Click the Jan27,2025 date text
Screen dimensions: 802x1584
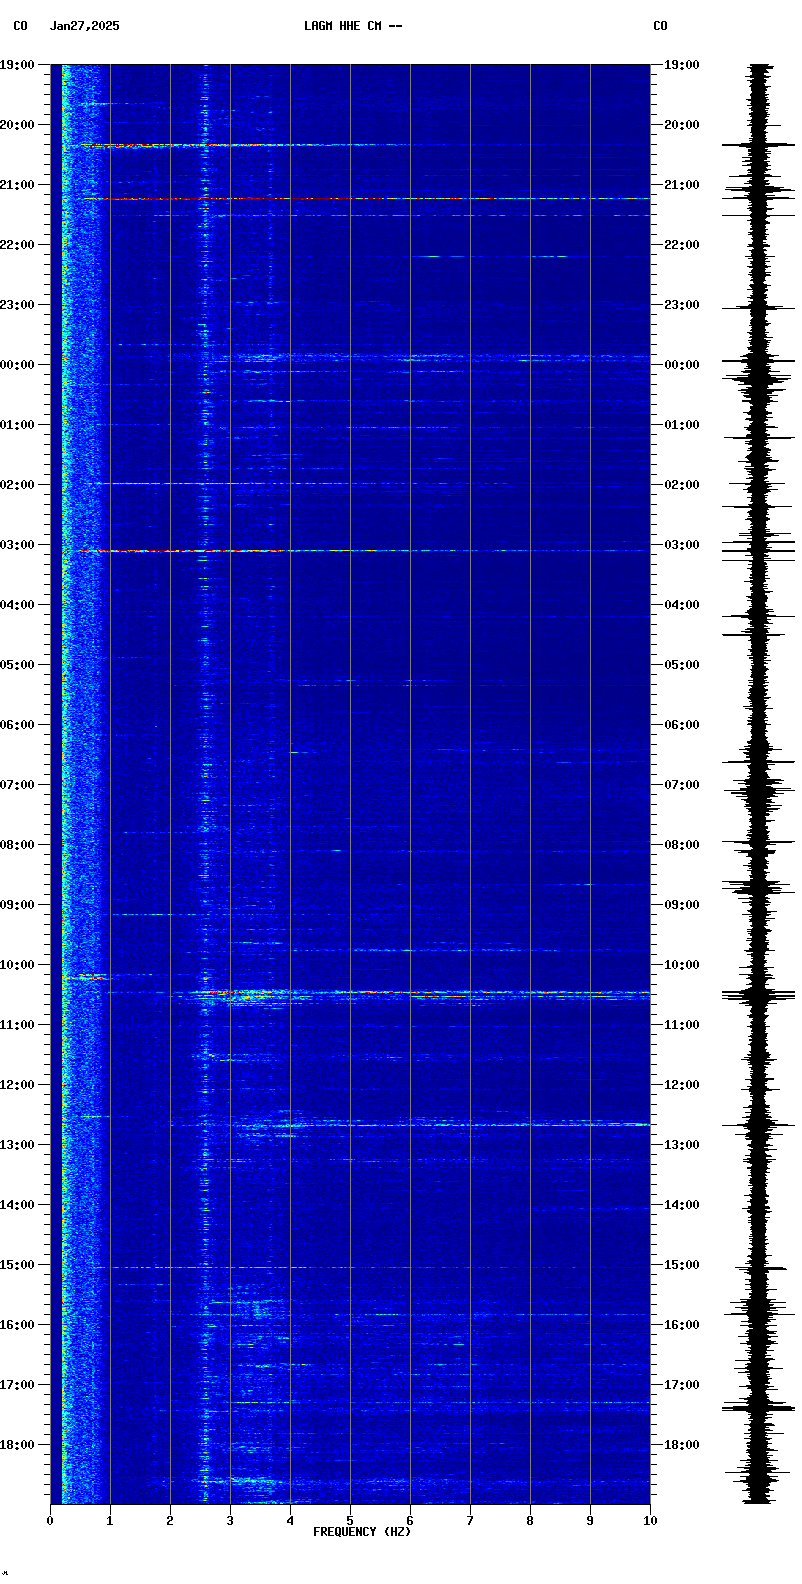tap(84, 26)
